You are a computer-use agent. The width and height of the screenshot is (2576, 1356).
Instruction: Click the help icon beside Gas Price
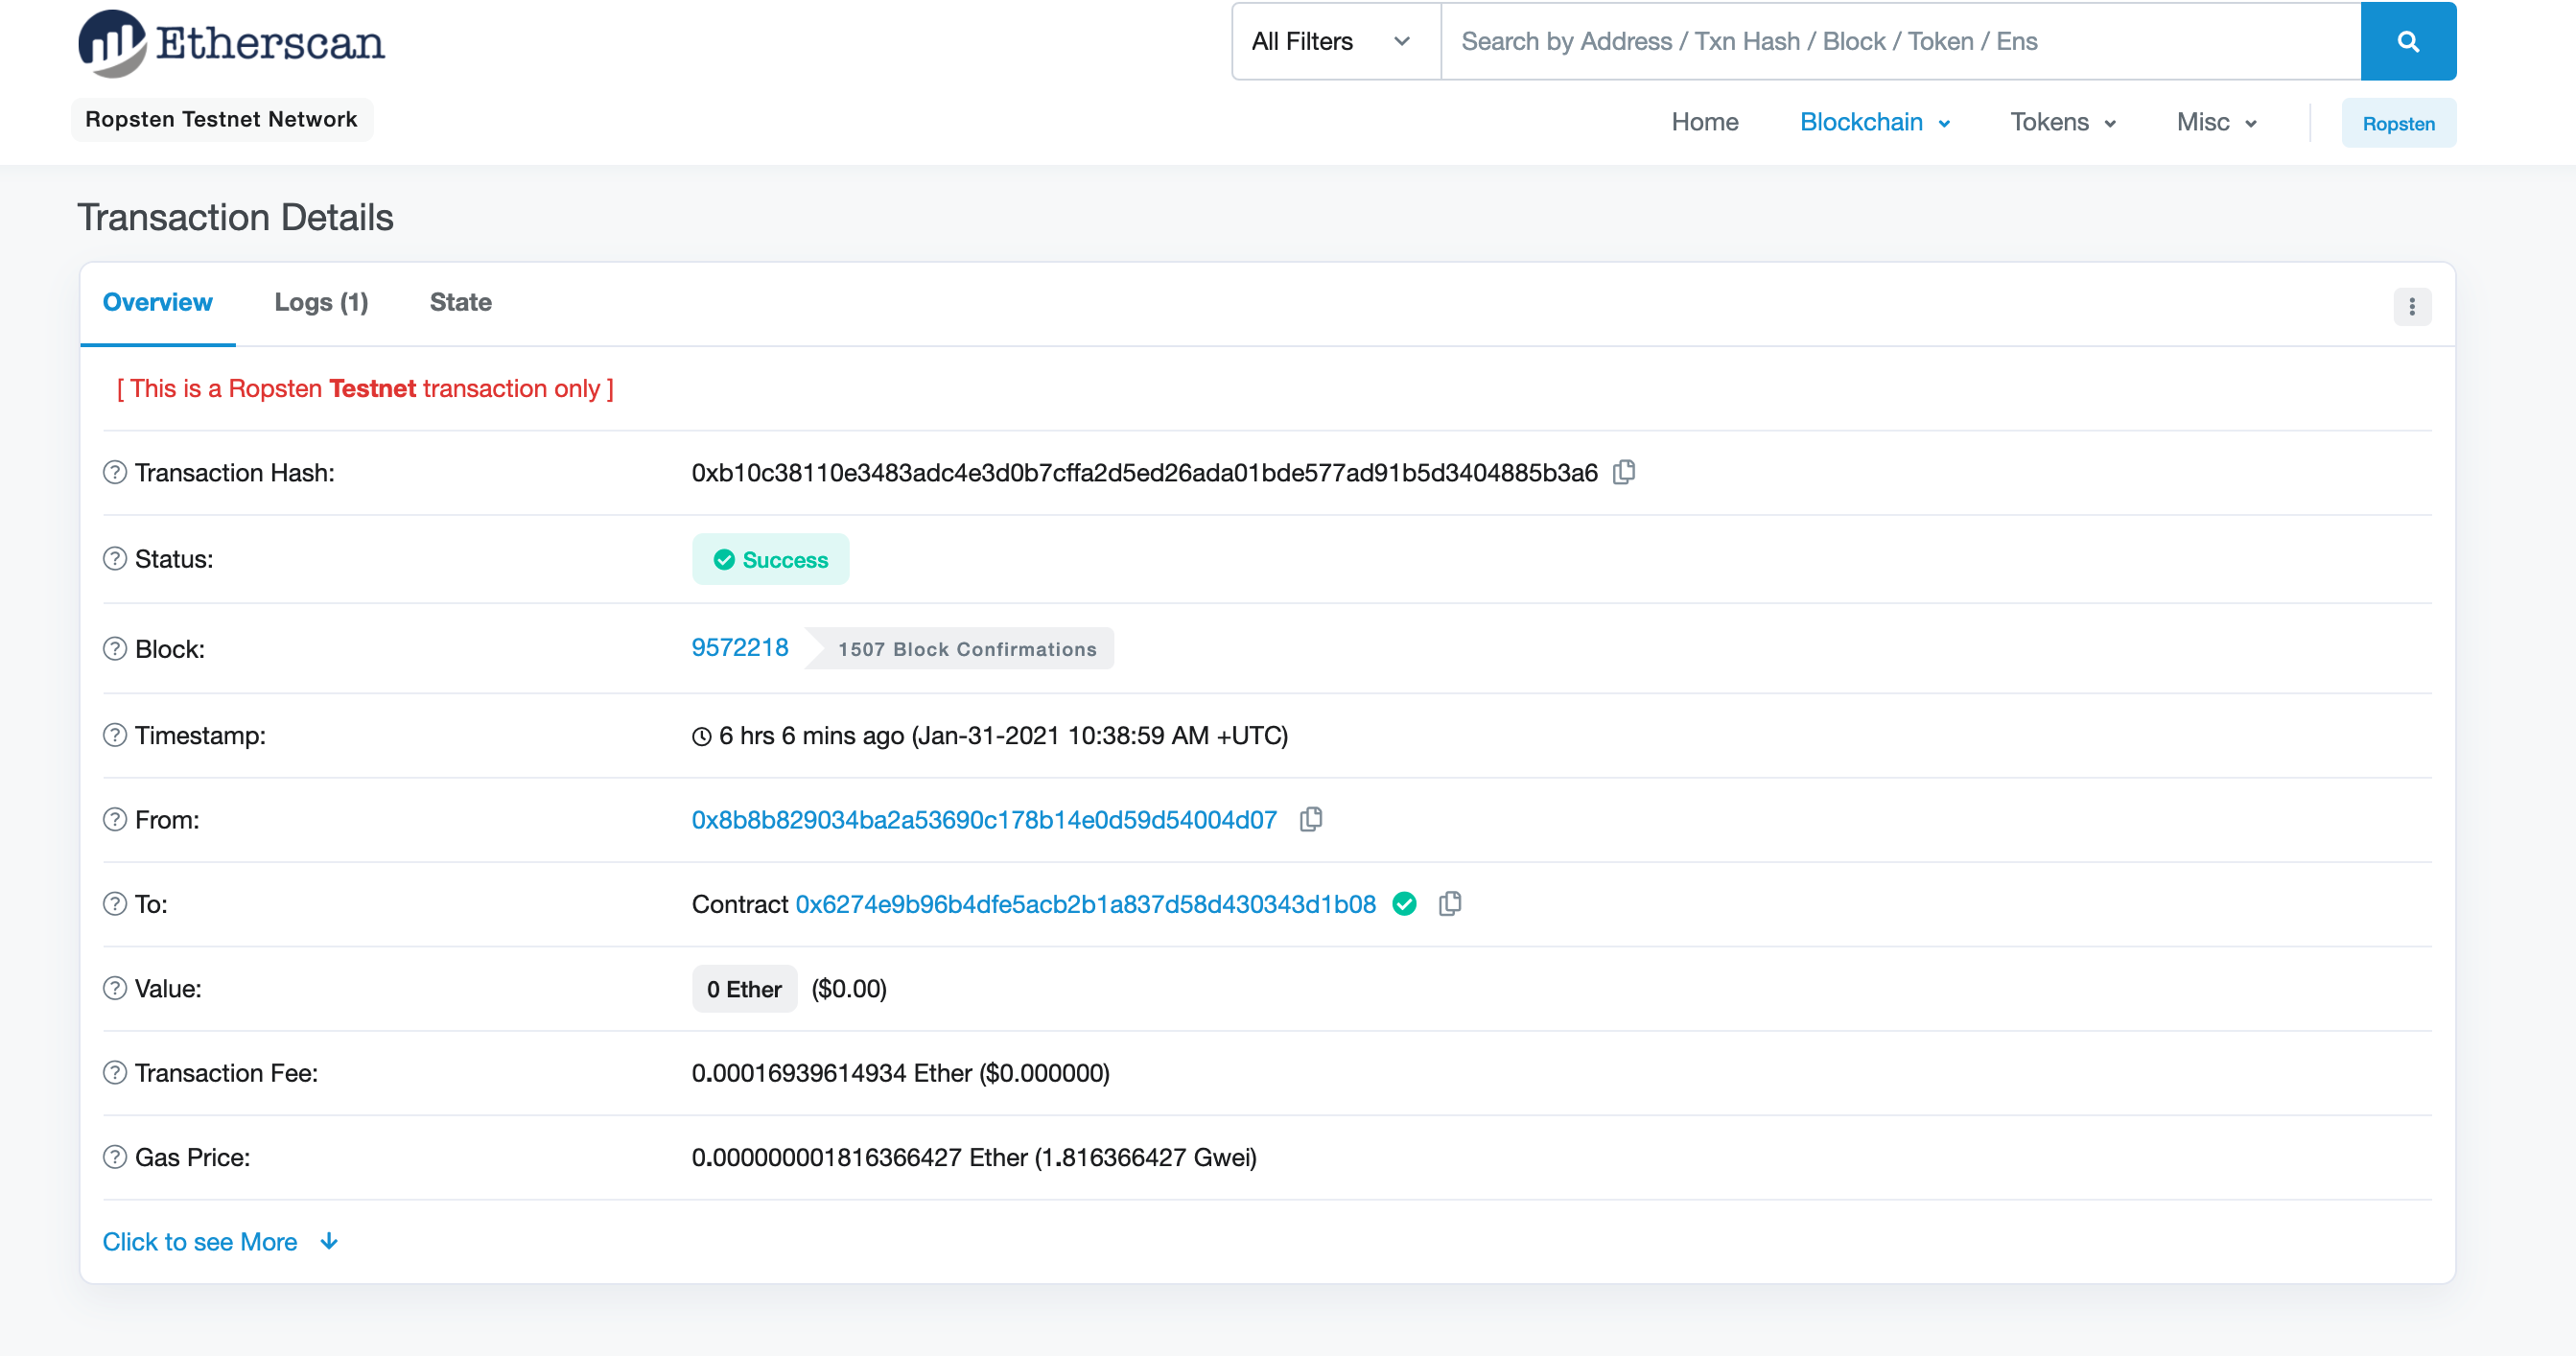pyautogui.click(x=115, y=1157)
